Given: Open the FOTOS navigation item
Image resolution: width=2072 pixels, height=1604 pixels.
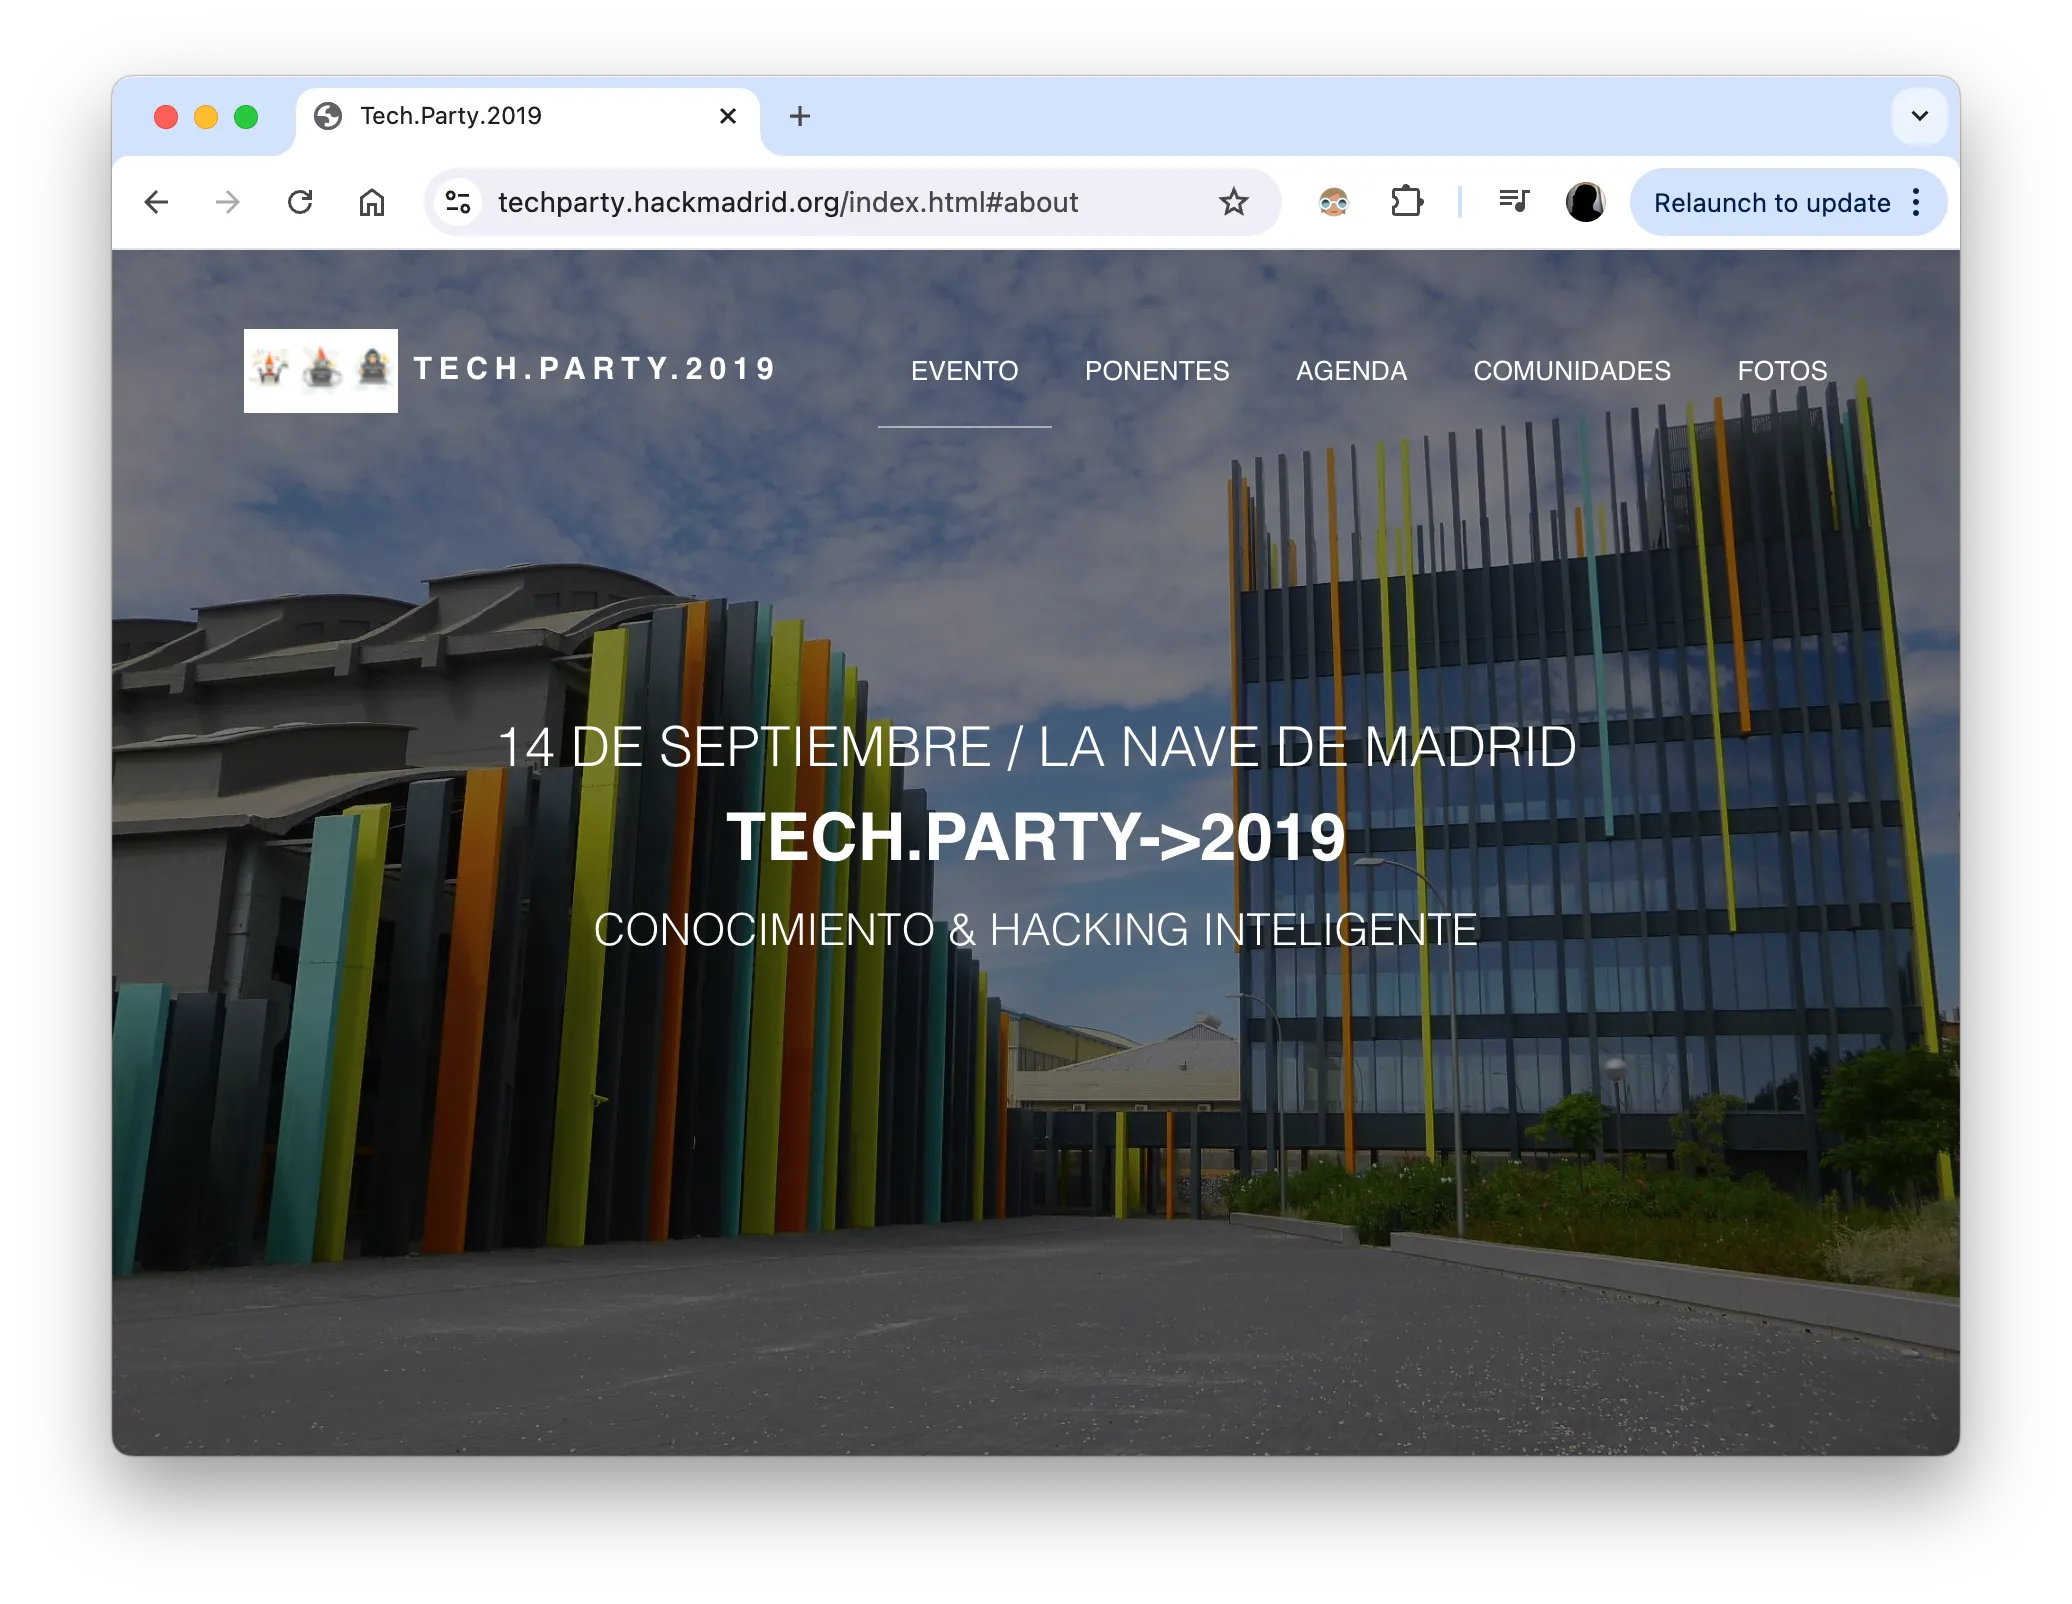Looking at the screenshot, I should coord(1782,371).
